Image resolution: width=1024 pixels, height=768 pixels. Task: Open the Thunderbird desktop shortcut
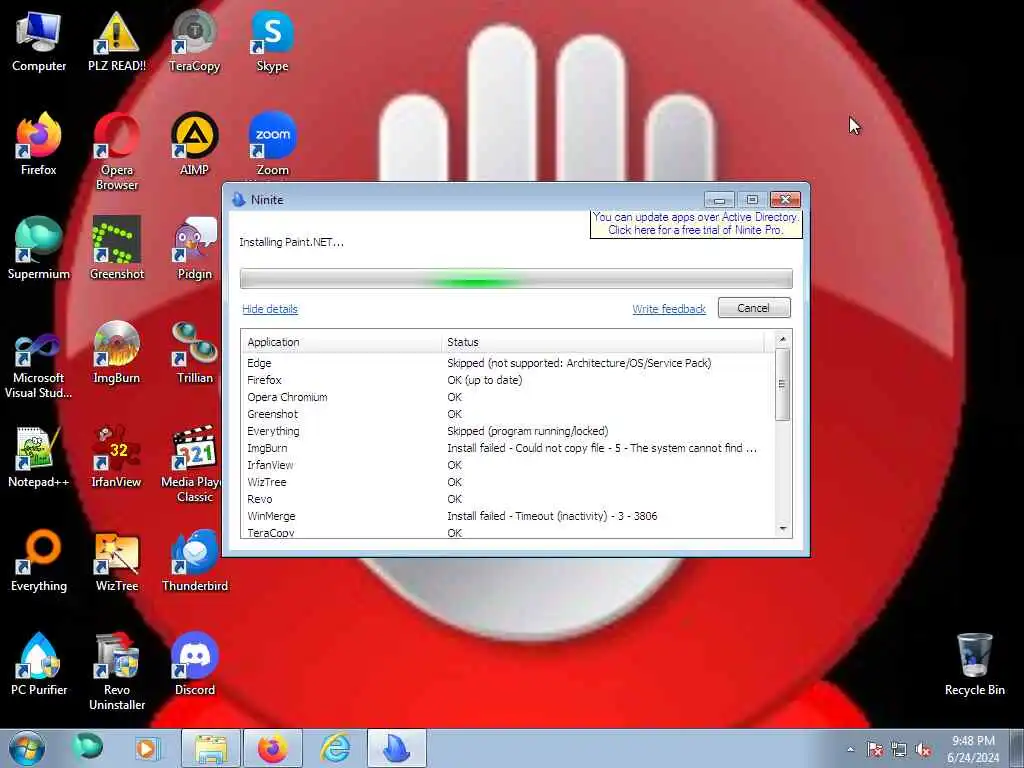pos(194,560)
